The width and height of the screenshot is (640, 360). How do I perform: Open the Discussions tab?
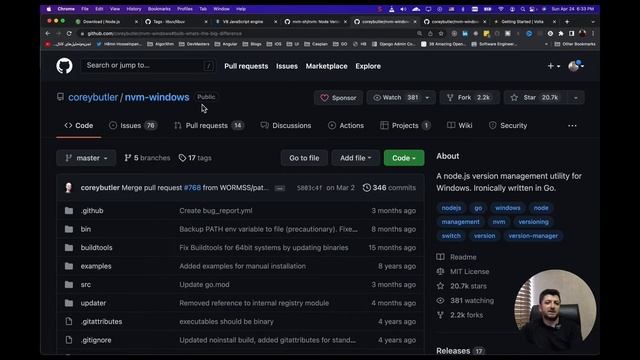286,125
